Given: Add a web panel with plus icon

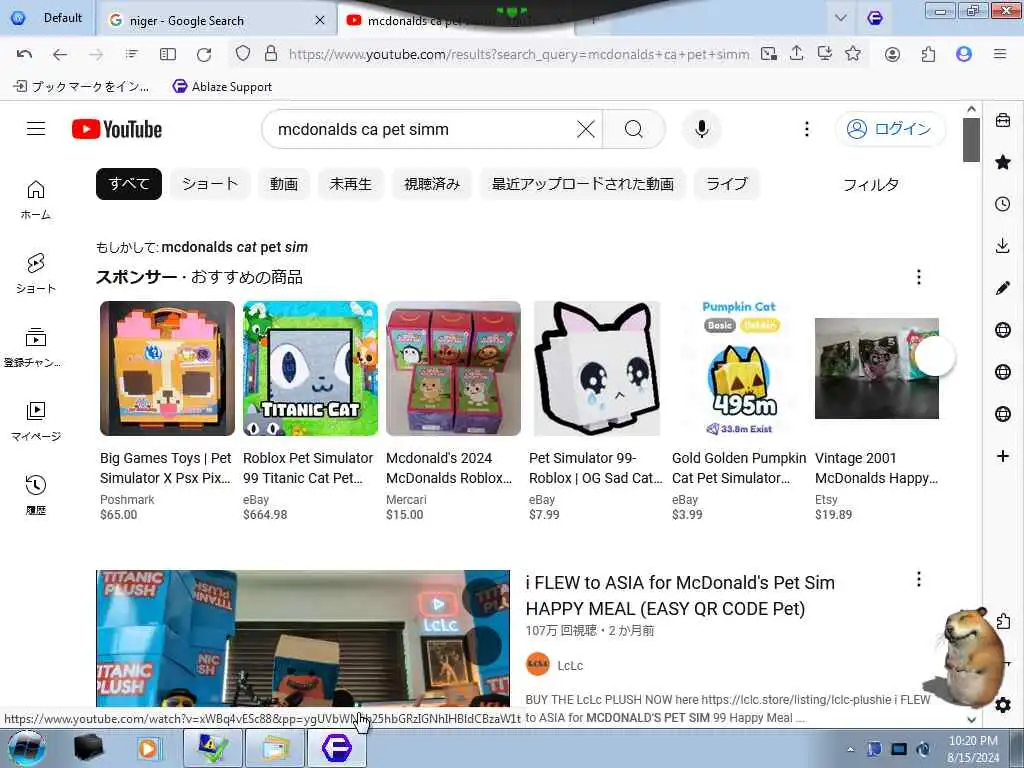Looking at the screenshot, I should (x=1003, y=456).
